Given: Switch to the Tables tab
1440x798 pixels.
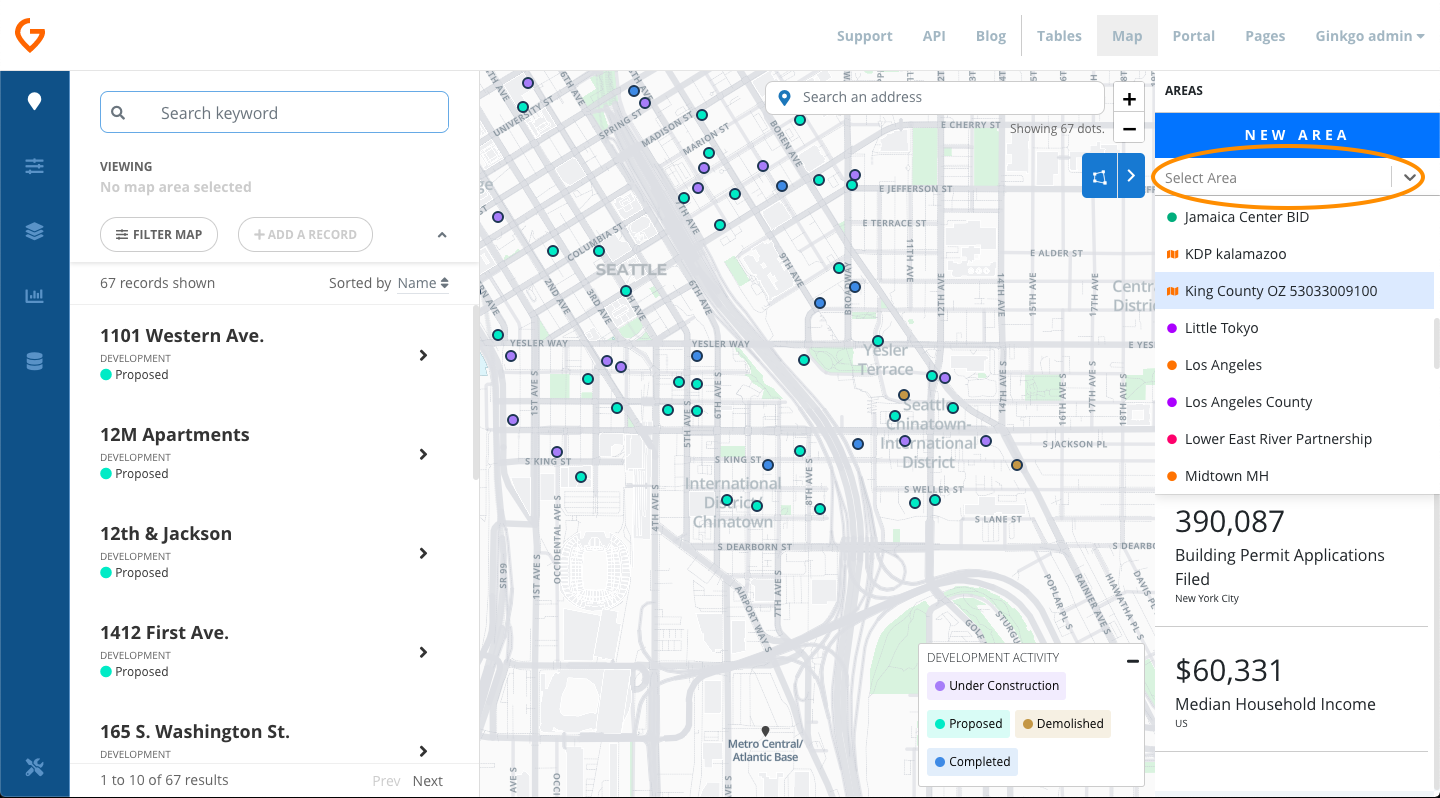Looking at the screenshot, I should (x=1059, y=36).
